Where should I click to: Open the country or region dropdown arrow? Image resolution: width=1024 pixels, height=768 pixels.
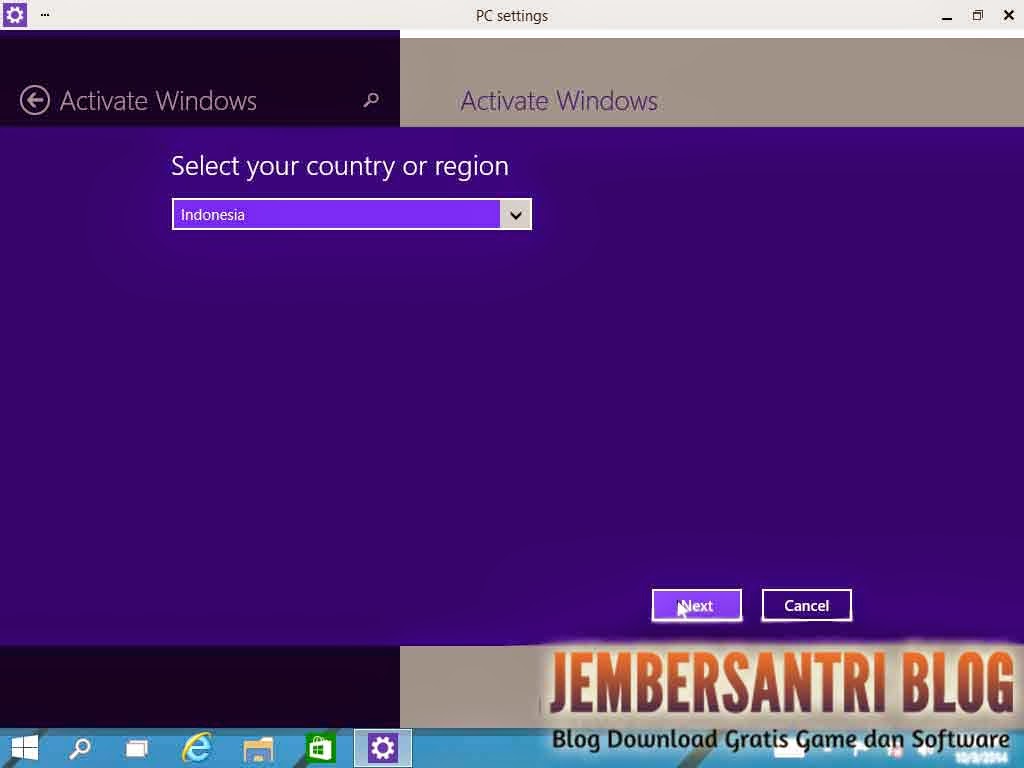516,214
